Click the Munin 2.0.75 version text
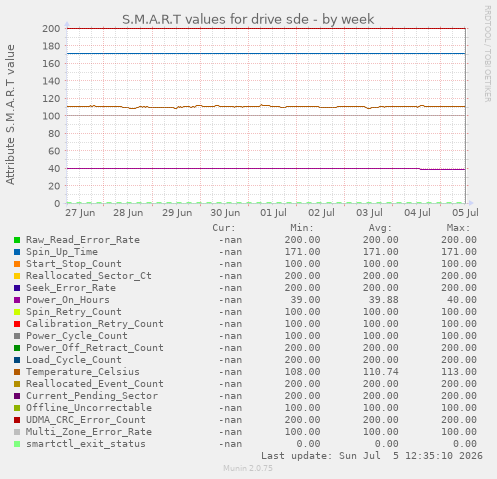The image size is (497, 479). [x=248, y=468]
